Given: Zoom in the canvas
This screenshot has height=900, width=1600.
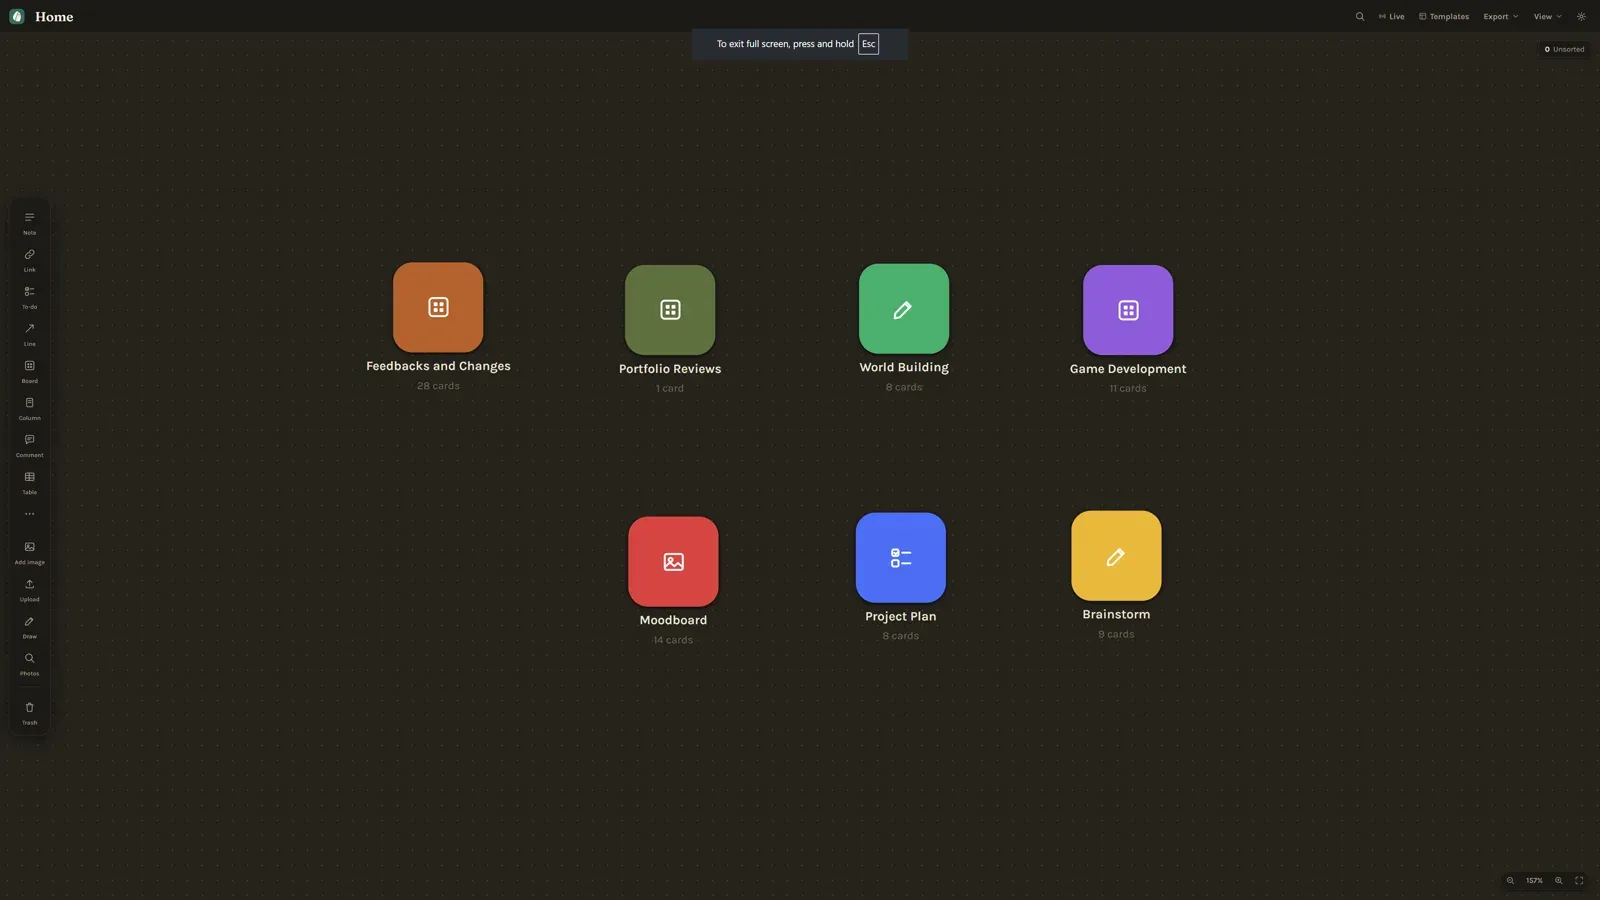Looking at the screenshot, I should pos(1558,881).
